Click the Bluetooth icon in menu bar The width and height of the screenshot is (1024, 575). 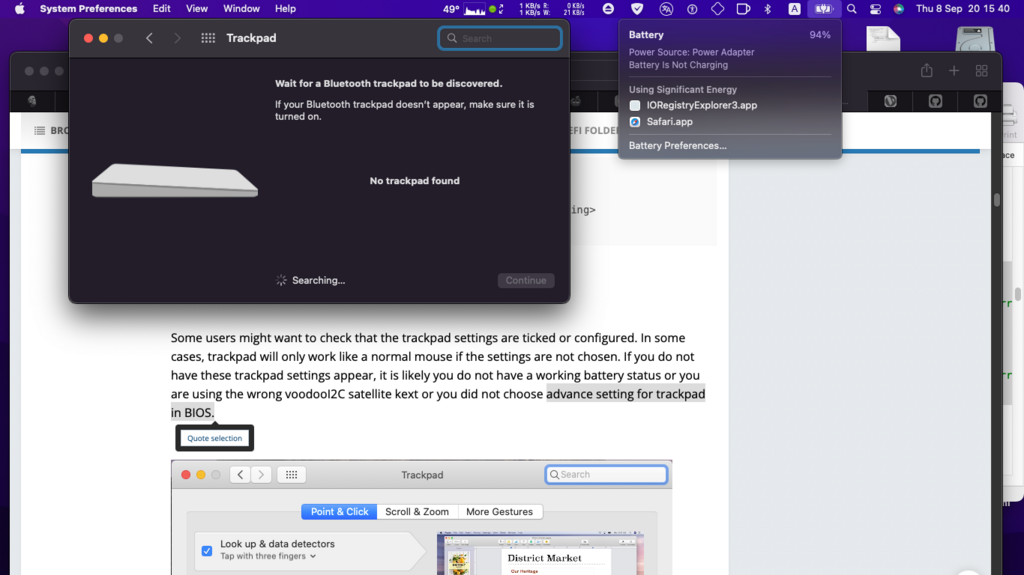click(768, 9)
